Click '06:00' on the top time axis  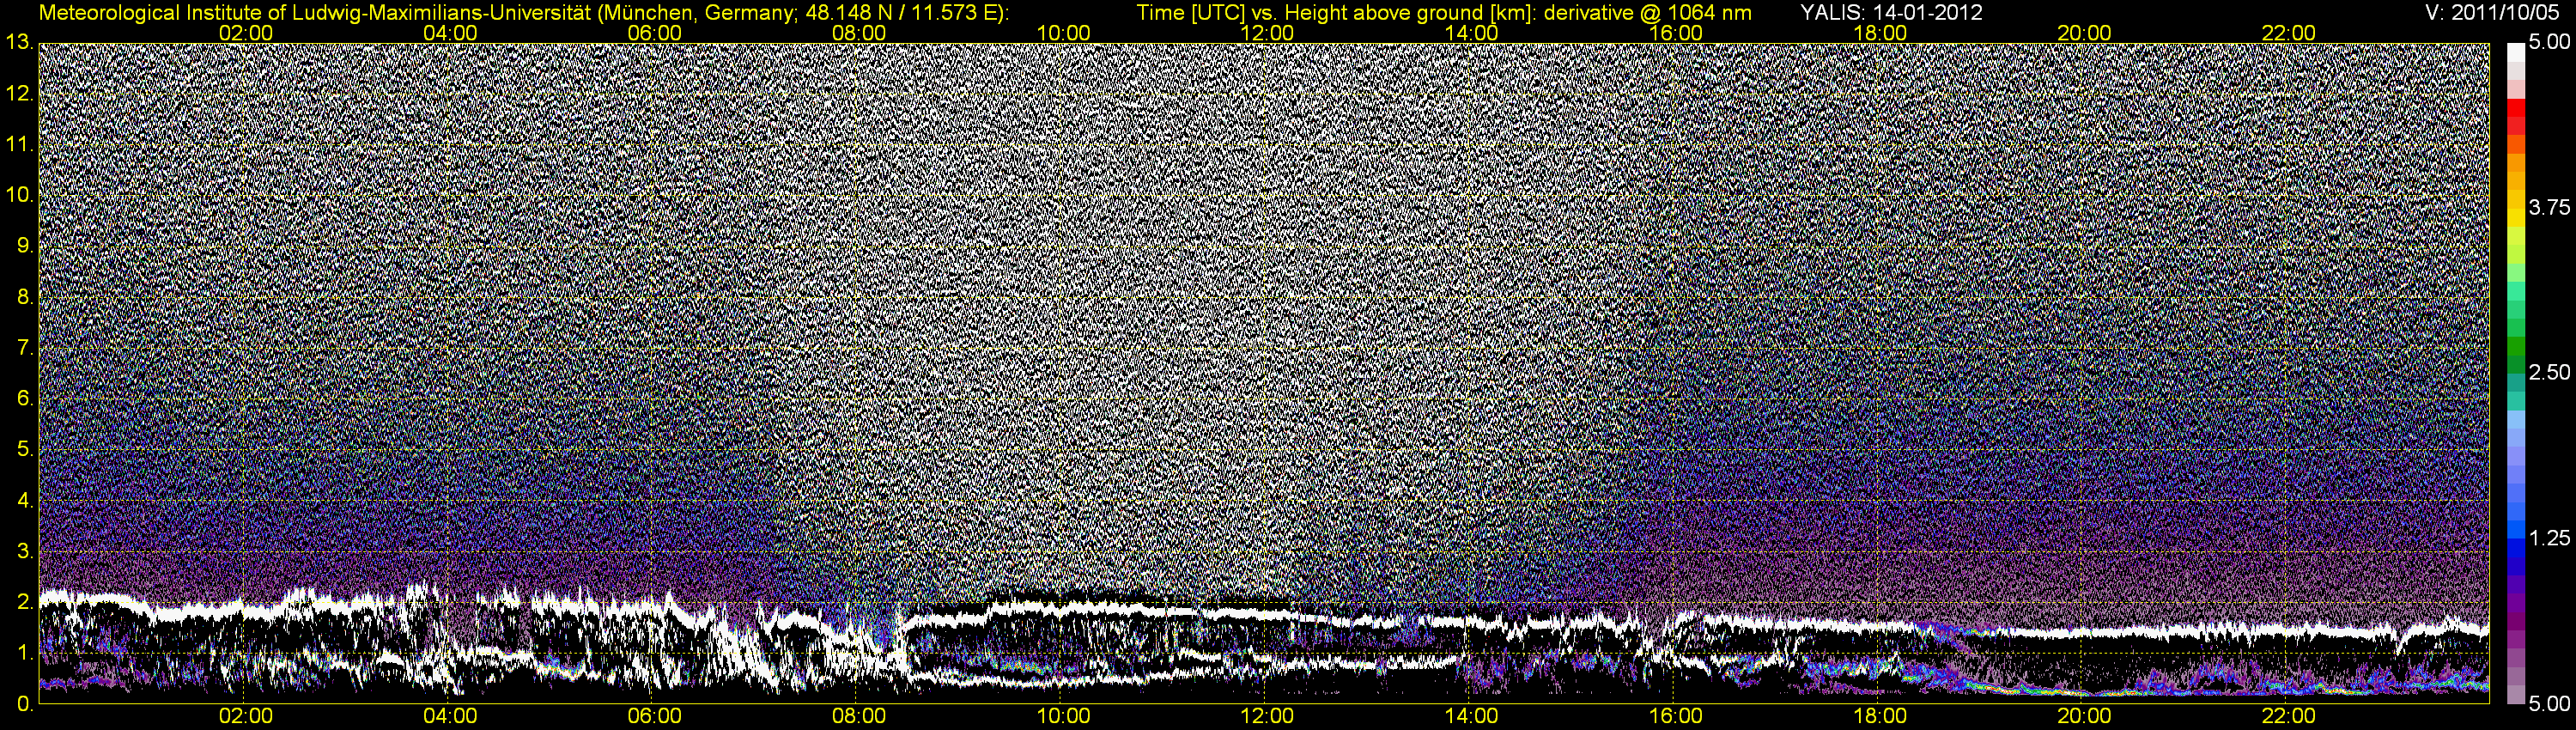(654, 33)
